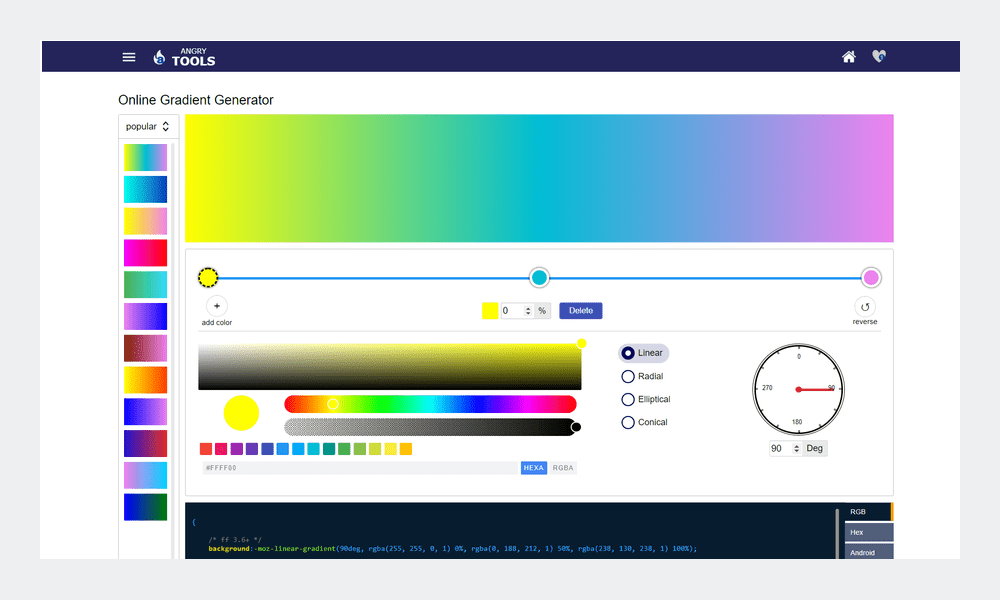Open the popular presets dropdown

click(x=148, y=126)
